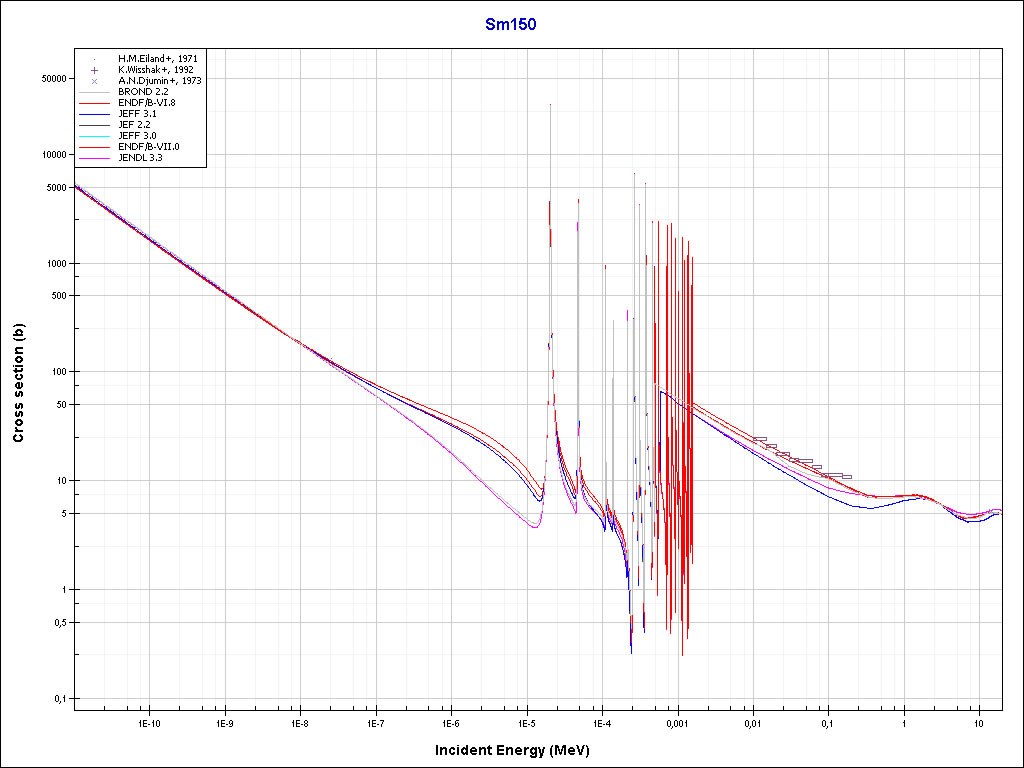
Task: Click the plus marker for K.Wisshak 1992
Action: [94, 70]
